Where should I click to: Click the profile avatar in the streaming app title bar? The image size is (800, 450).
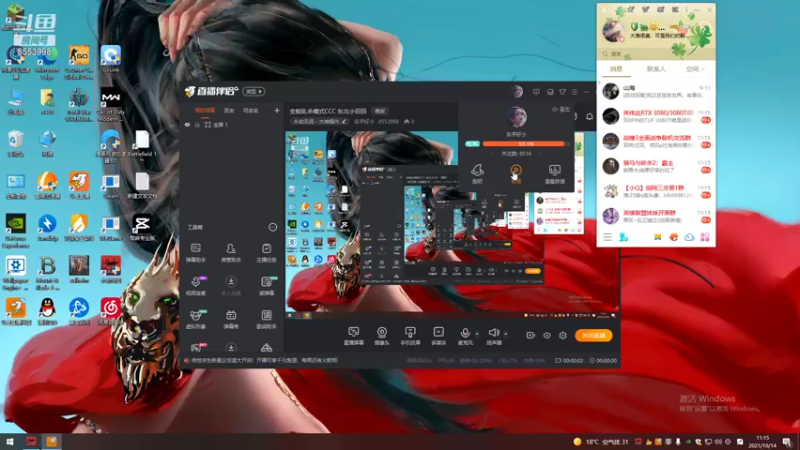pyautogui.click(x=517, y=92)
